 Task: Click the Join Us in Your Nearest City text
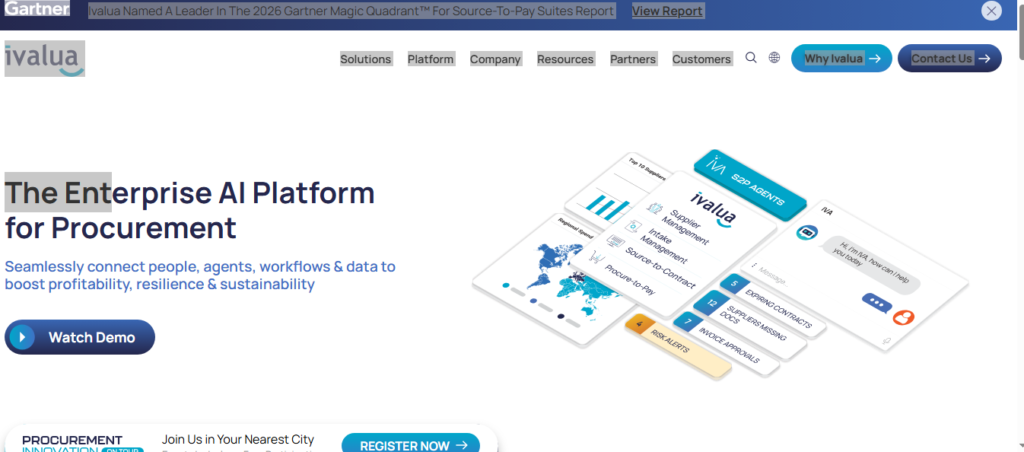click(238, 440)
